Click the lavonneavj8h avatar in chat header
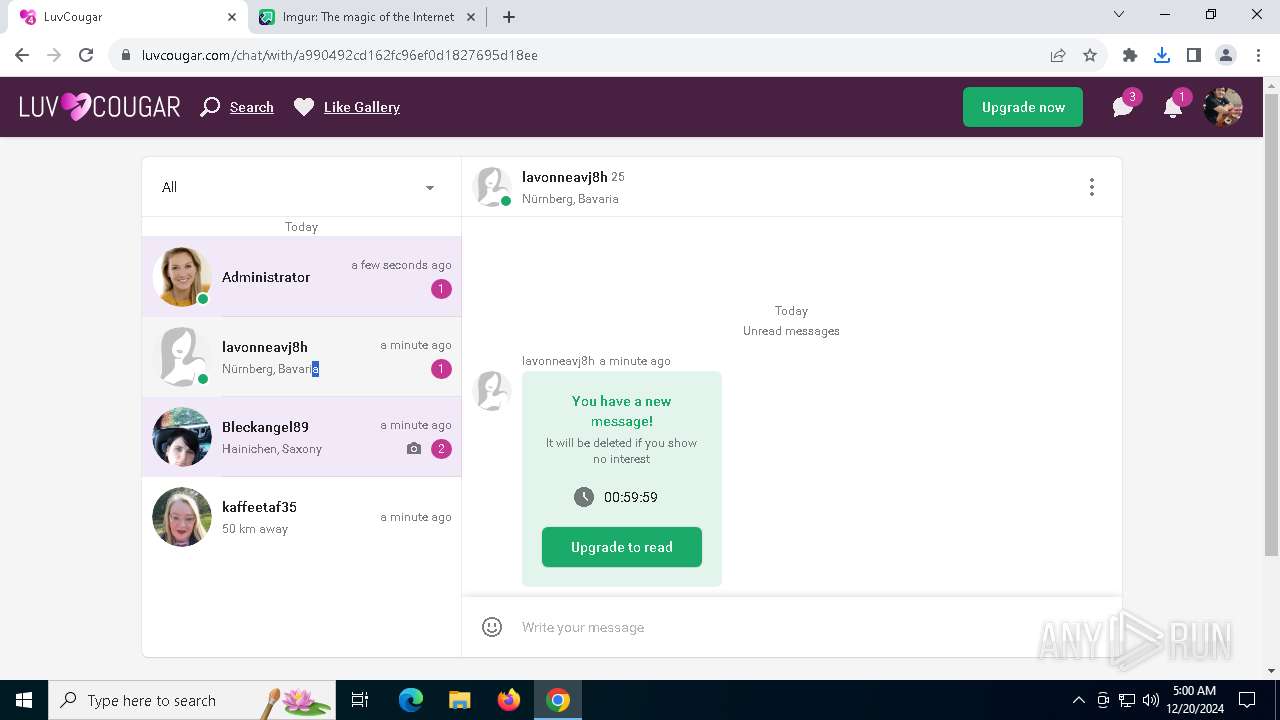Image resolution: width=1280 pixels, height=720 pixels. tap(492, 187)
